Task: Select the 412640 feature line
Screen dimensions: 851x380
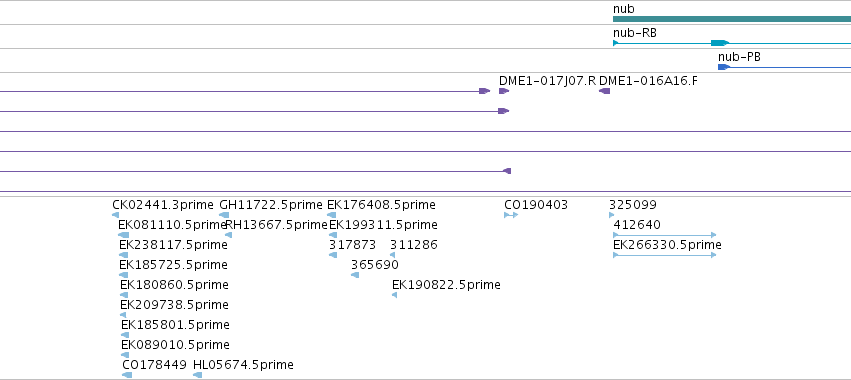Action: [x=664, y=235]
